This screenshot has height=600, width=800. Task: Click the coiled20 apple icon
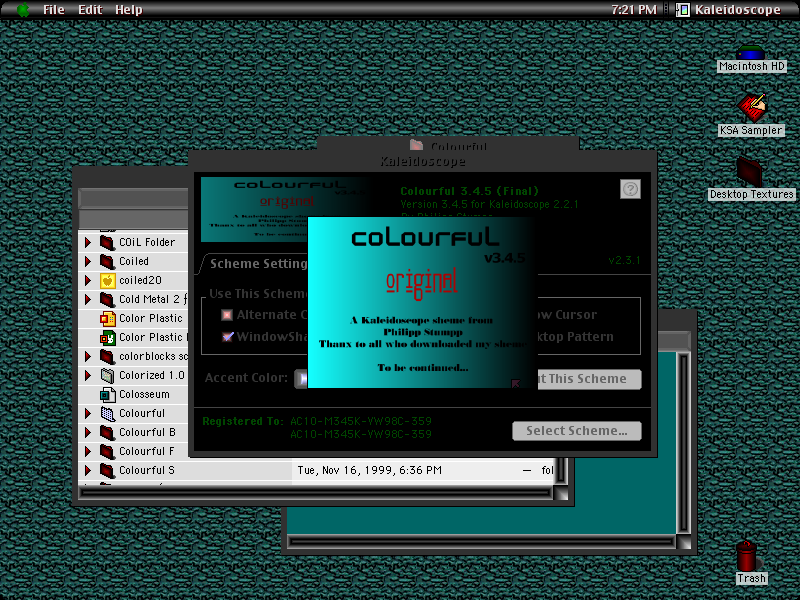click(107, 280)
